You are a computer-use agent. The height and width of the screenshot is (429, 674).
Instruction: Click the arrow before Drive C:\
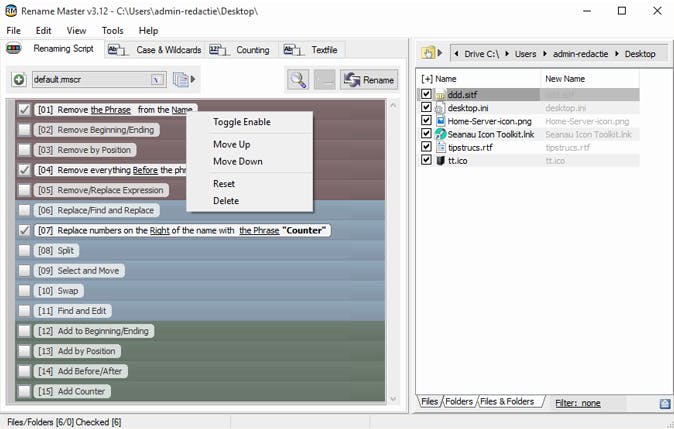[x=456, y=54]
